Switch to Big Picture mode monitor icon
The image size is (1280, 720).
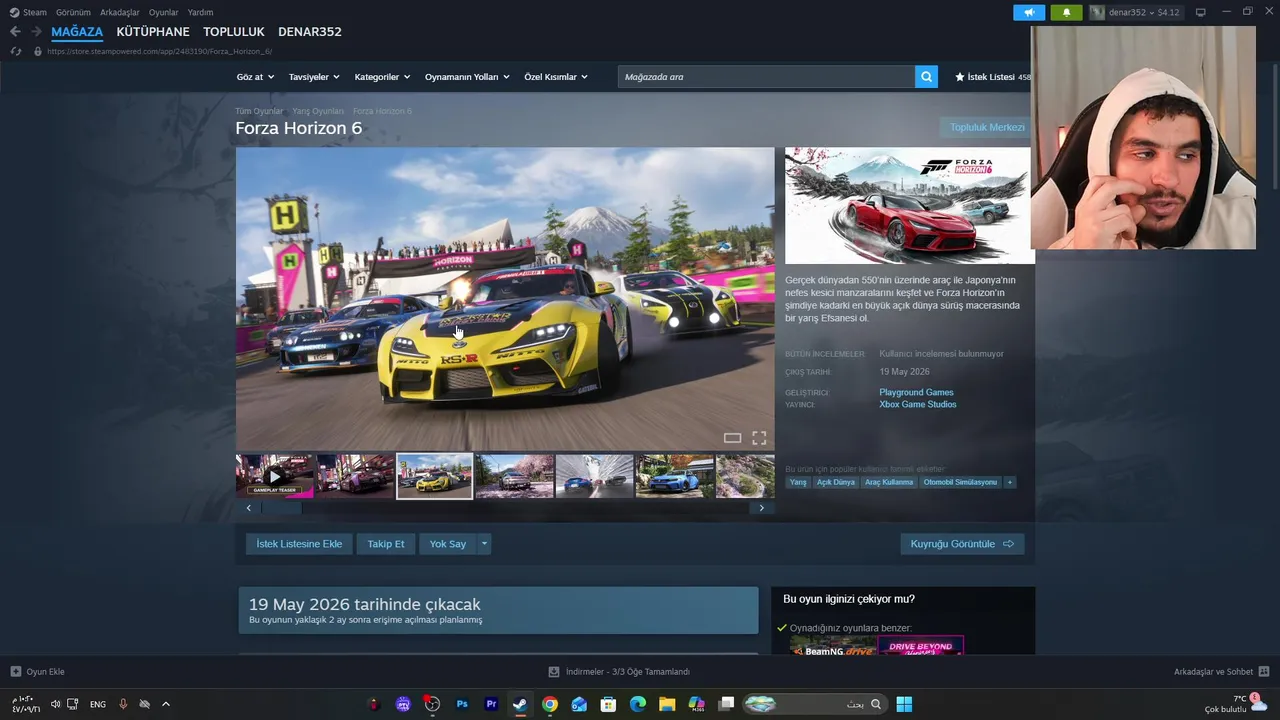(x=1201, y=12)
